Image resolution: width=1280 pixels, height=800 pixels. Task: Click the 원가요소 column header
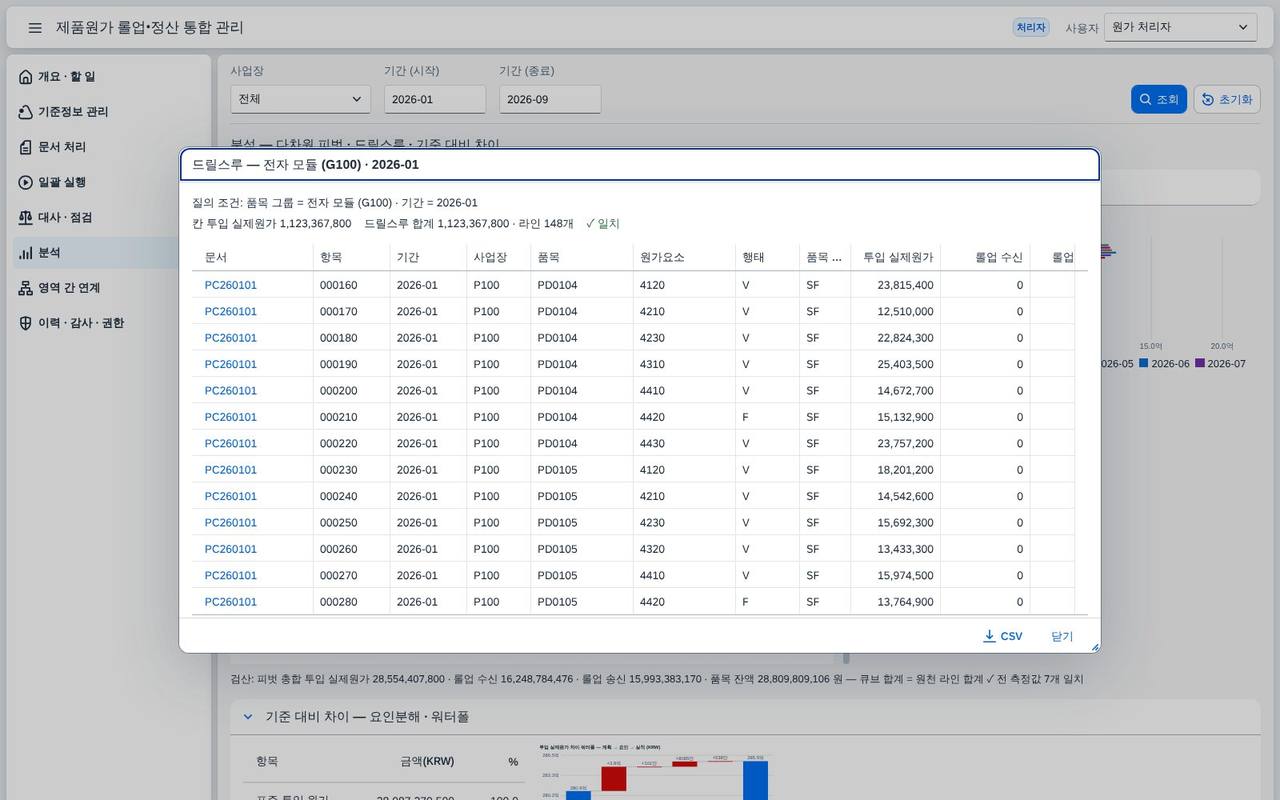684,257
